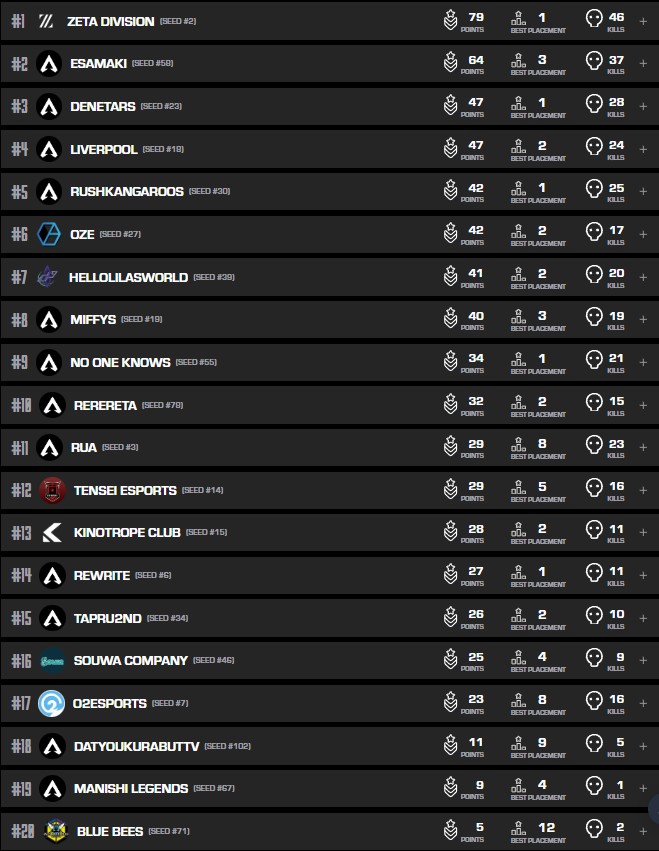Click the O2ESPORTS blue circle logo
Screen dimensions: 659x851
click(52, 703)
